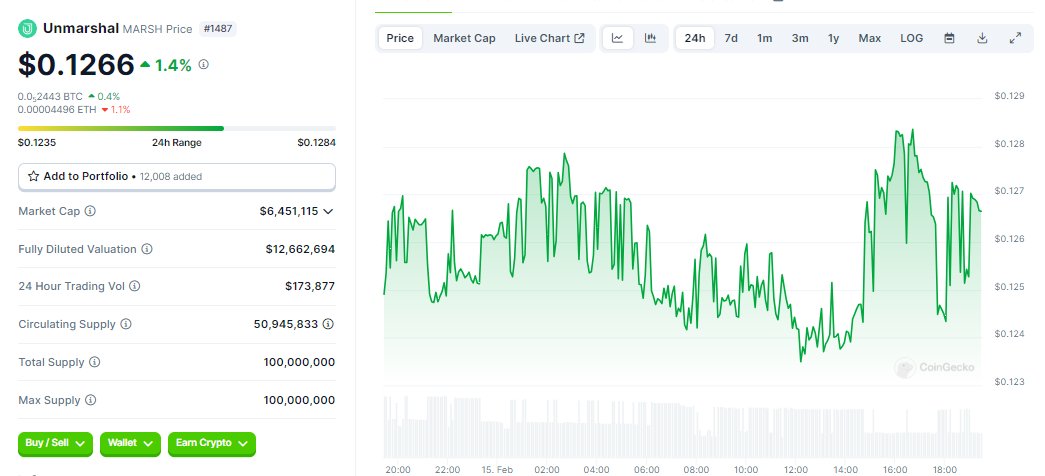Click the $0.1266 price text

tap(76, 65)
